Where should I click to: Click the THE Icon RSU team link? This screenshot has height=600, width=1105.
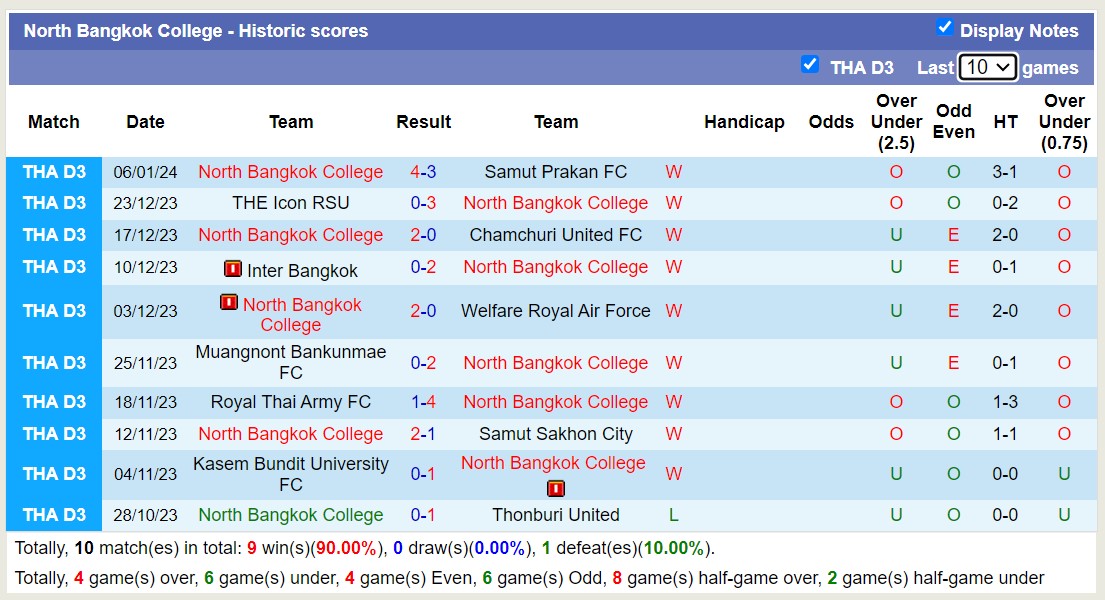[291, 203]
